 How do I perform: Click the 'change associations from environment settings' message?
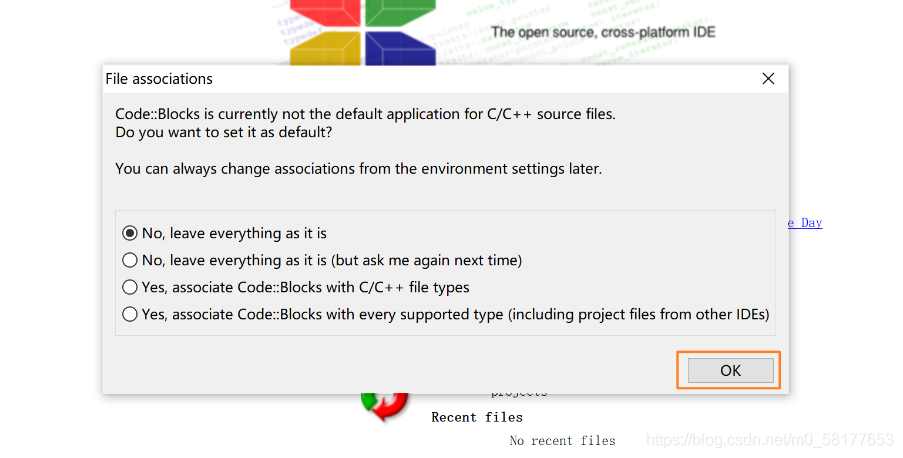358,169
